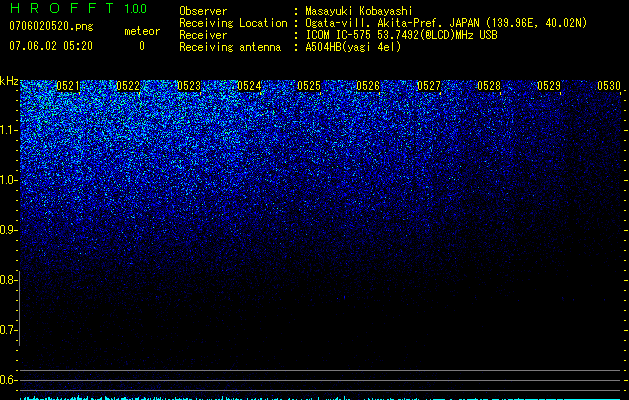Click the 1.0 frequency axis label

tap(8, 180)
